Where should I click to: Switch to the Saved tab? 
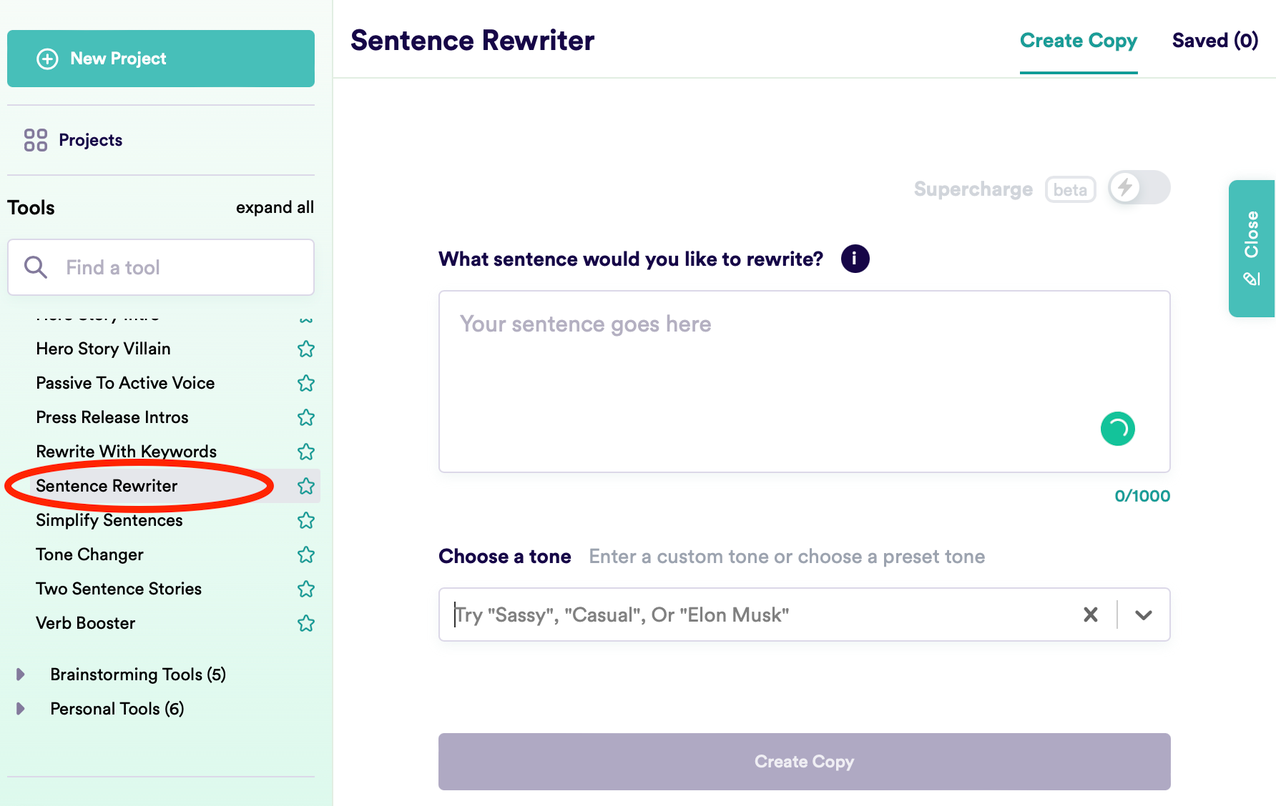1214,41
